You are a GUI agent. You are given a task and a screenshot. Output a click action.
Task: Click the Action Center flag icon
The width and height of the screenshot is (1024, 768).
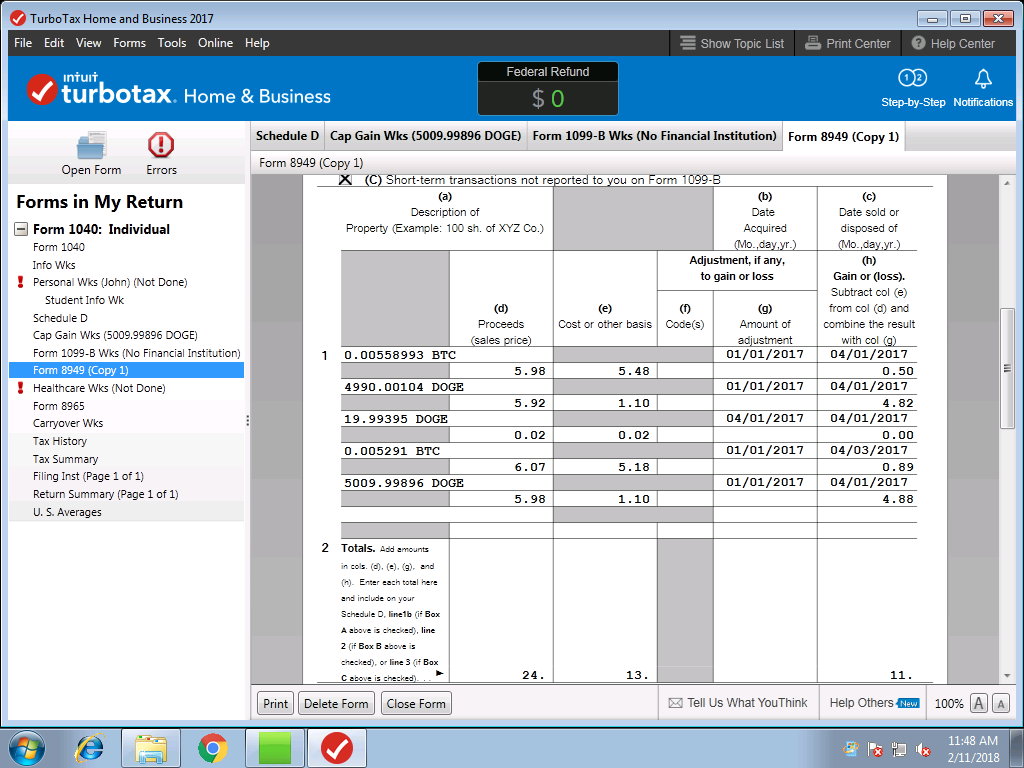(874, 749)
